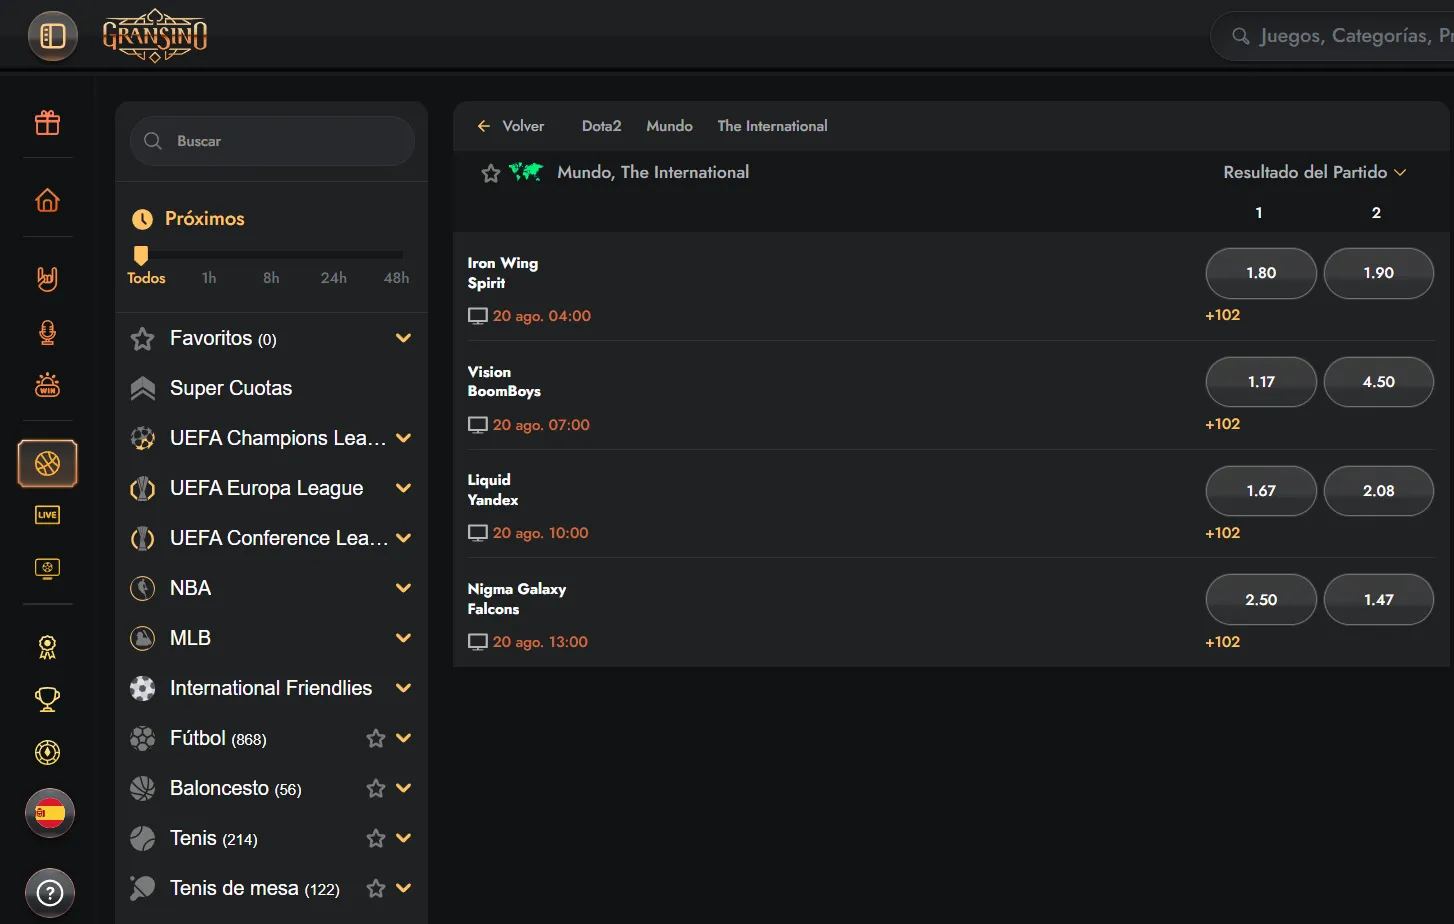Image resolution: width=1454 pixels, height=924 pixels.
Task: Filter upcoming events to 1h
Action: coord(209,278)
